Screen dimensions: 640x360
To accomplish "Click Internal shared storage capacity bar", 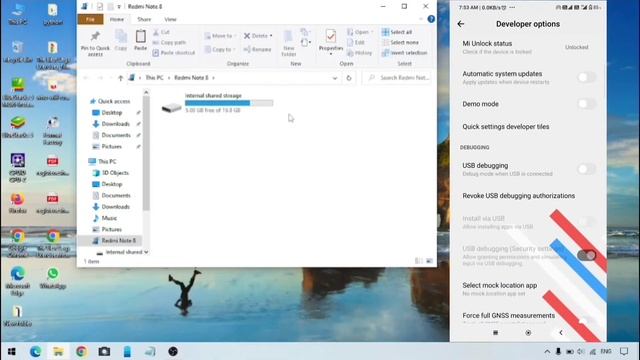I will pos(229,103).
